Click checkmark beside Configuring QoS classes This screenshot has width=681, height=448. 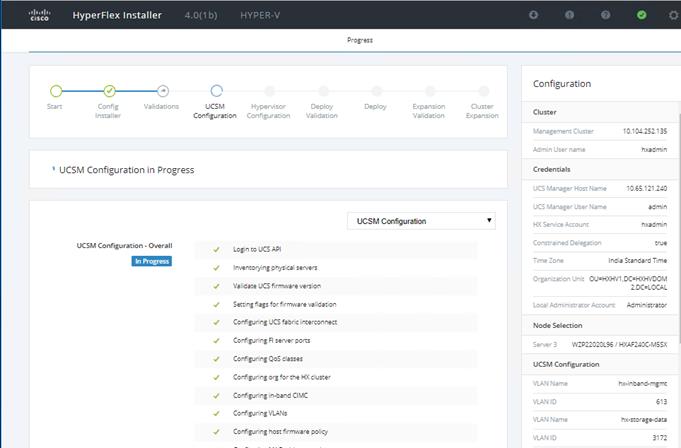coord(216,359)
